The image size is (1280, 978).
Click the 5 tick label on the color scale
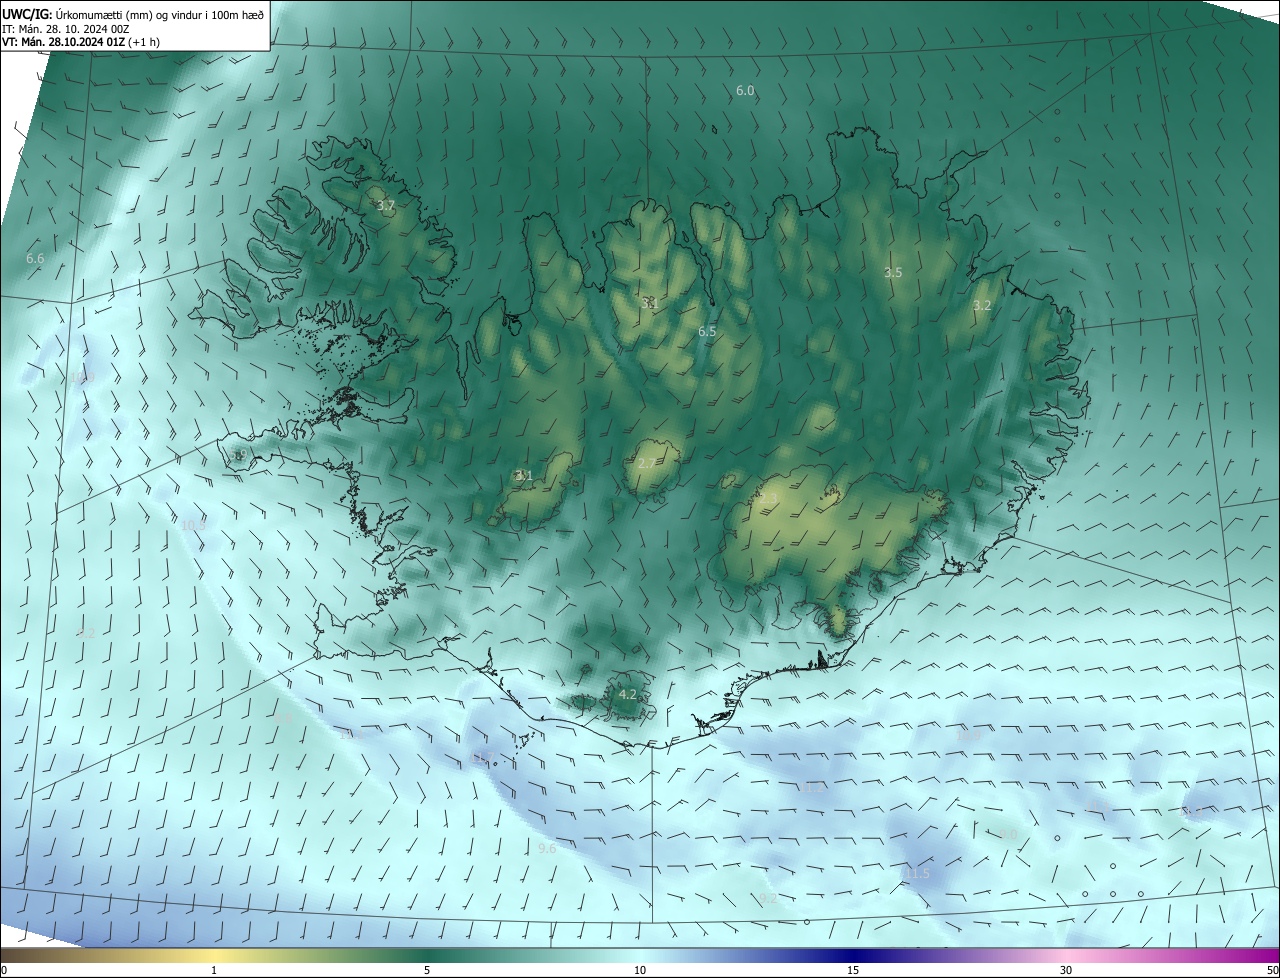427,970
